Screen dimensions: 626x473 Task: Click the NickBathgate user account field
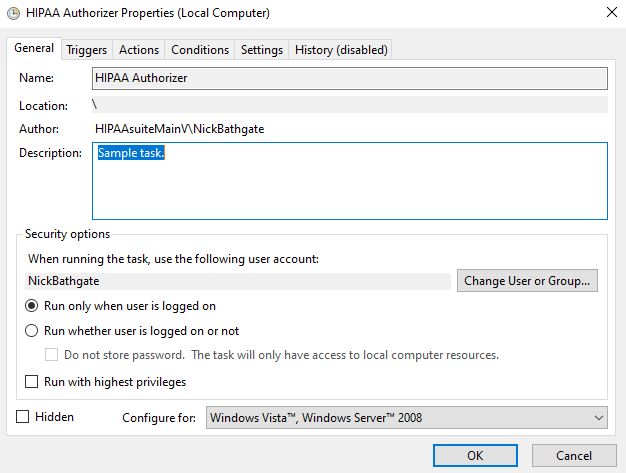coord(238,281)
